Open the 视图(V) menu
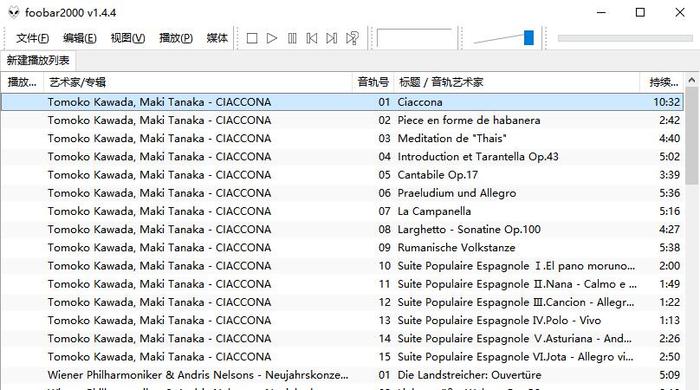Viewport: 700px width, 390px height. tap(128, 38)
